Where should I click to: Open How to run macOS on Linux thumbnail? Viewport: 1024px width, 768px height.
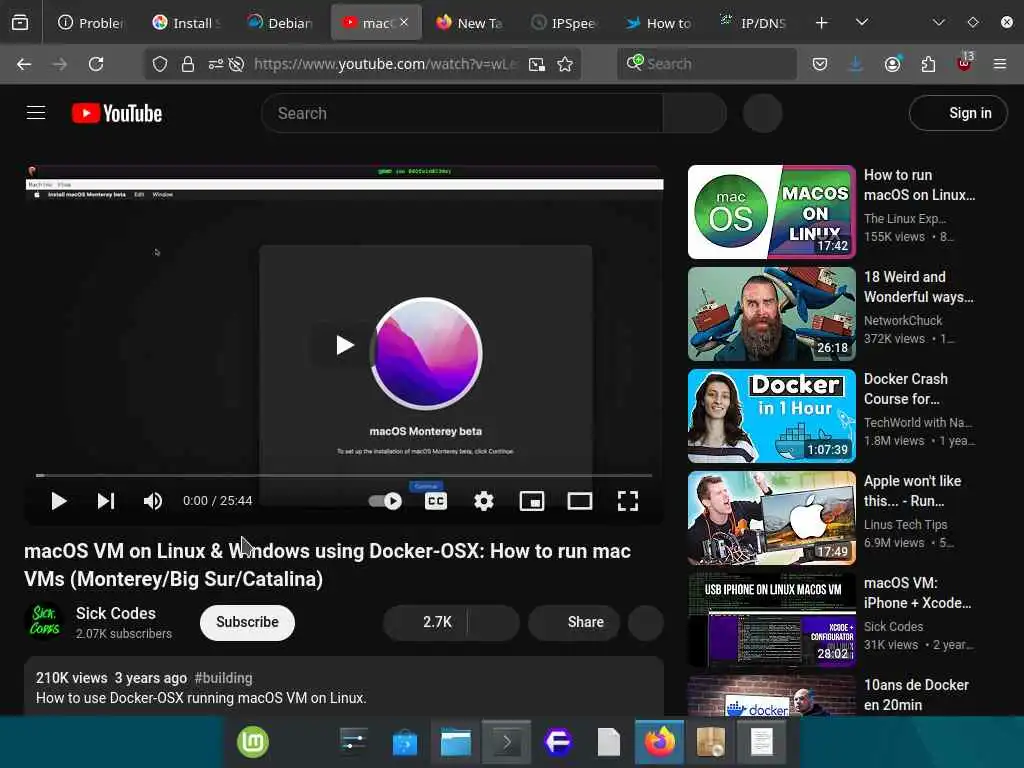click(772, 212)
